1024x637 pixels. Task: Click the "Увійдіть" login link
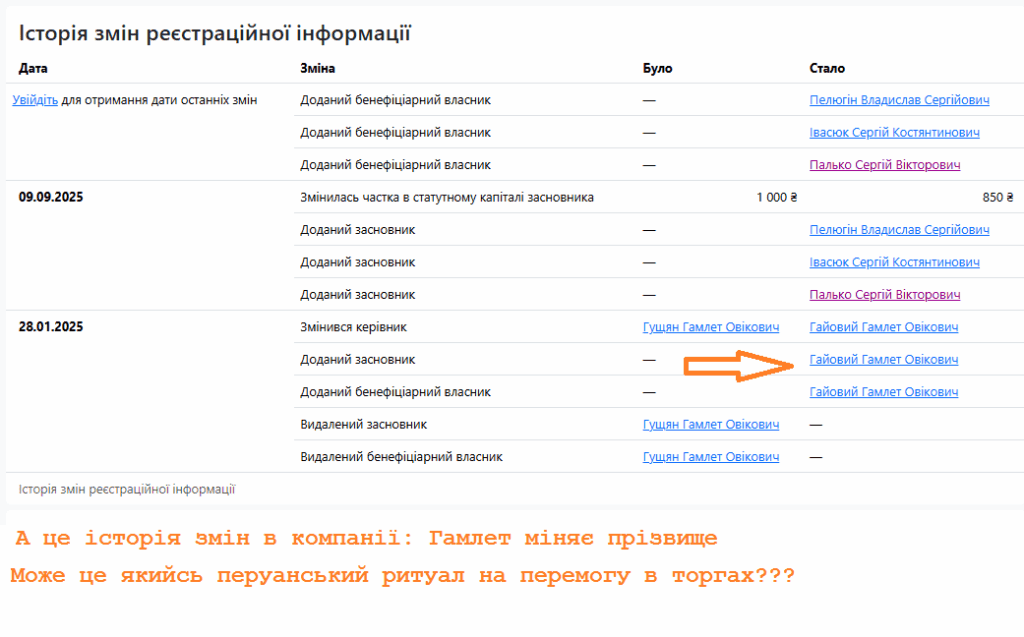pyautogui.click(x=35, y=100)
